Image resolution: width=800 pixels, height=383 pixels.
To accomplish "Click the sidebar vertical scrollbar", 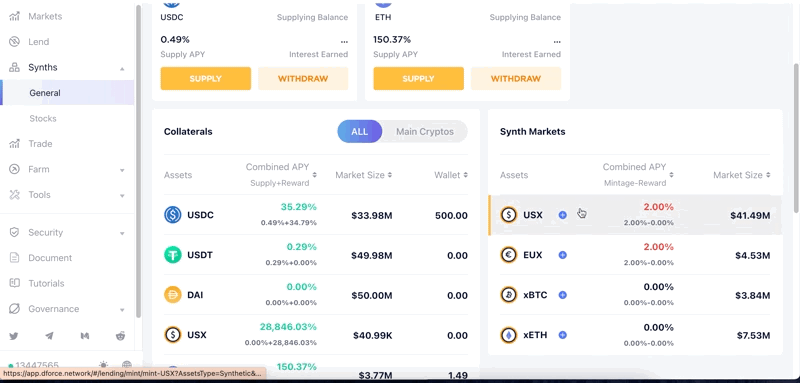I will [138, 161].
